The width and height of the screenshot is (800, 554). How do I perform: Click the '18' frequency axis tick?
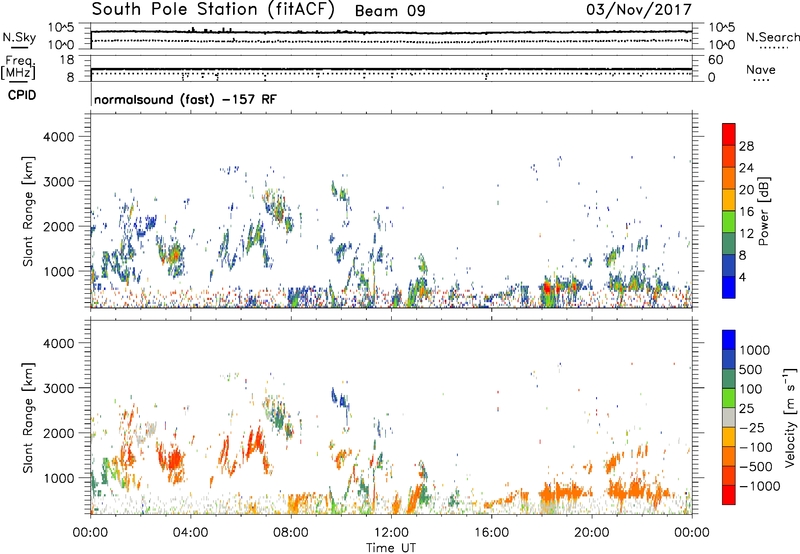coord(67,60)
